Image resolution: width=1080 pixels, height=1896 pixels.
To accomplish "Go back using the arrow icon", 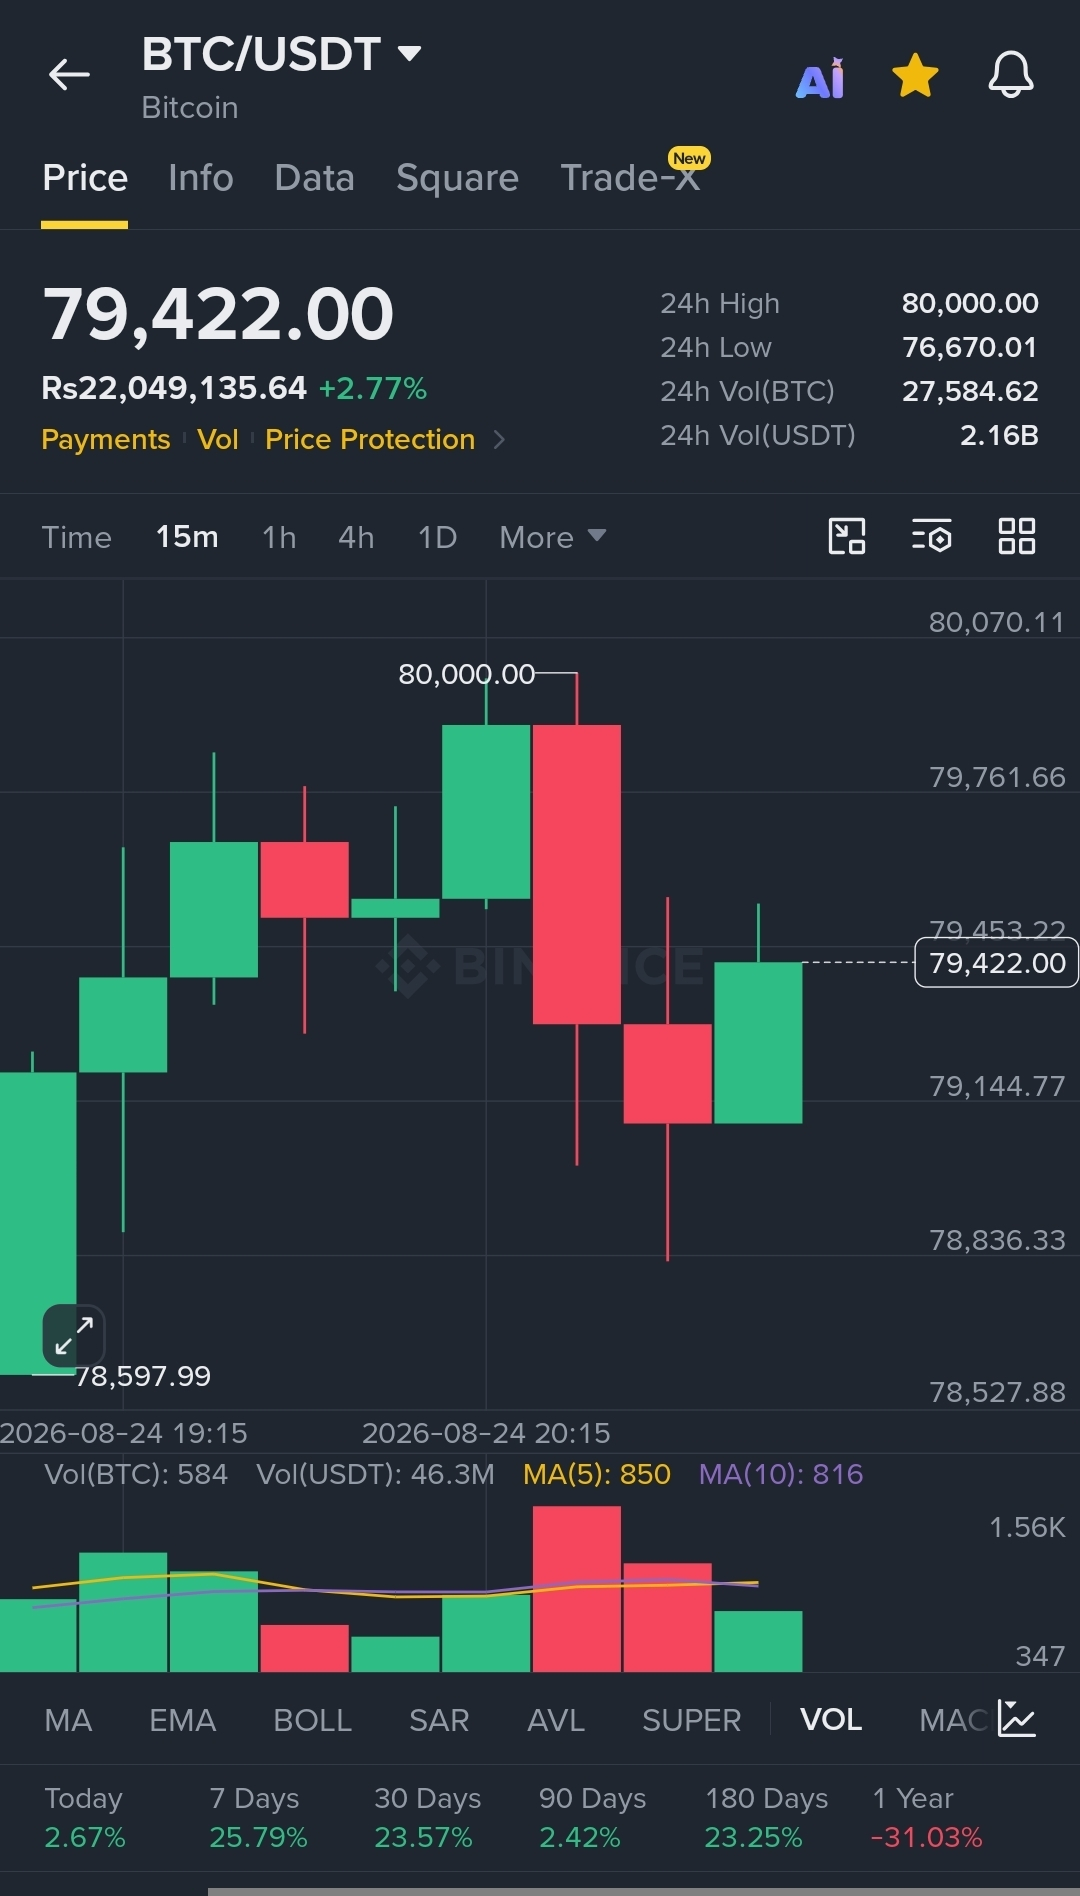I will [69, 74].
